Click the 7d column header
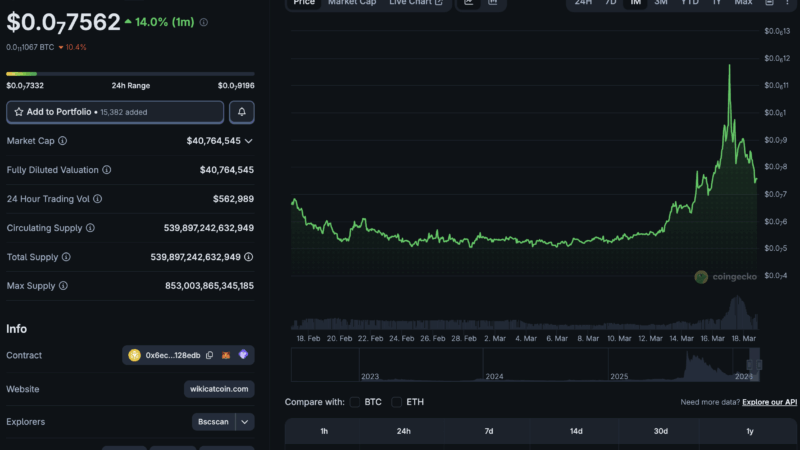800x450 pixels. pos(489,431)
